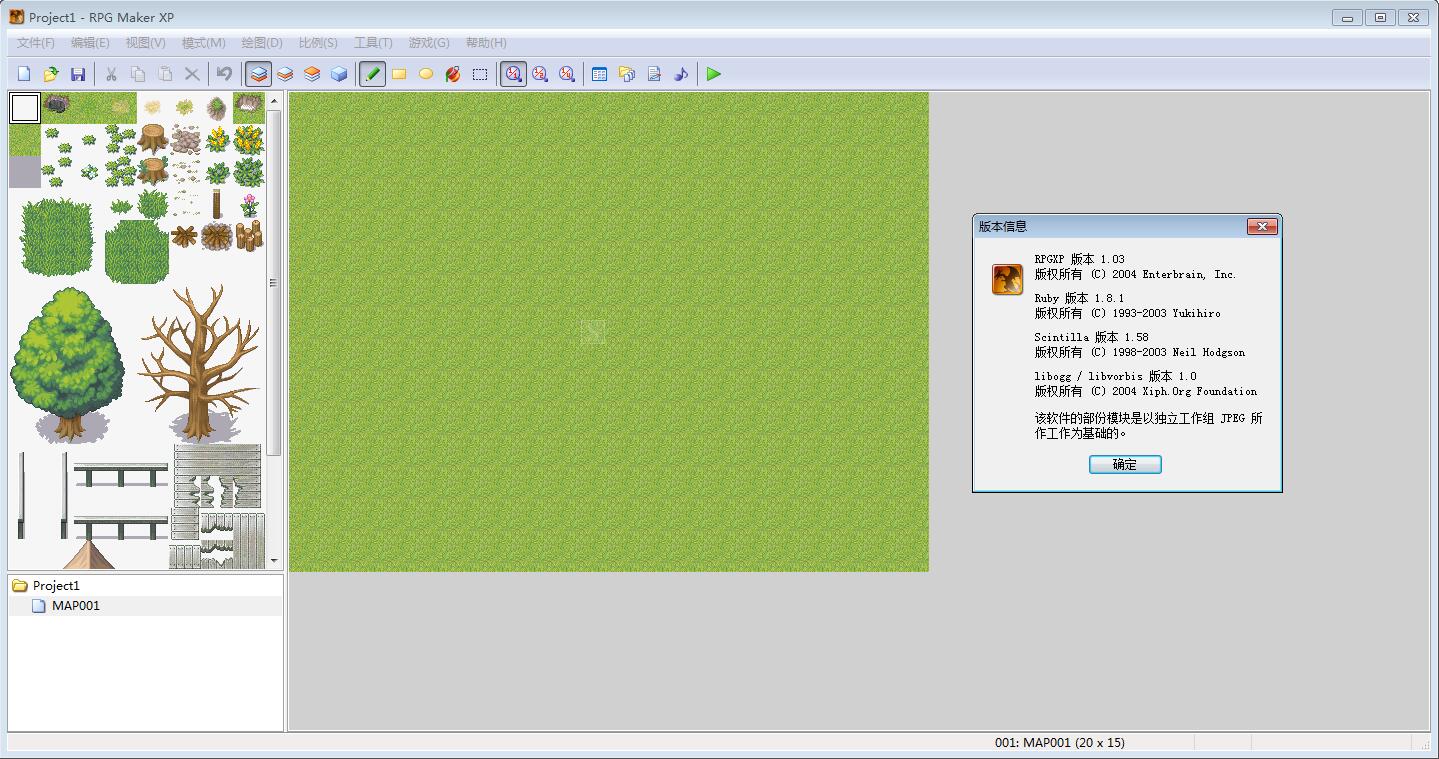Screen dimensions: 1439x759
Task: Open the 文件(F) menu
Action: (36, 43)
